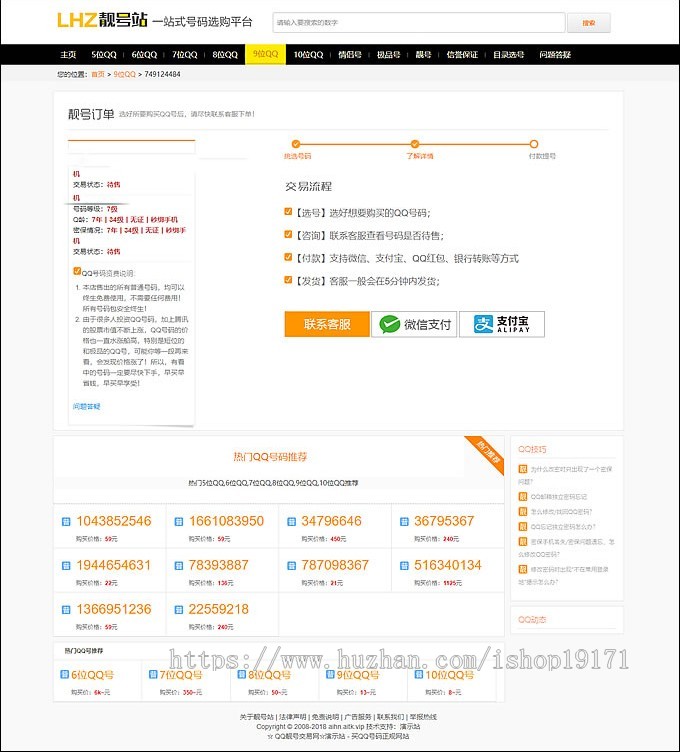Open the 情侣号 nav item
This screenshot has width=680, height=752.
click(x=350, y=55)
